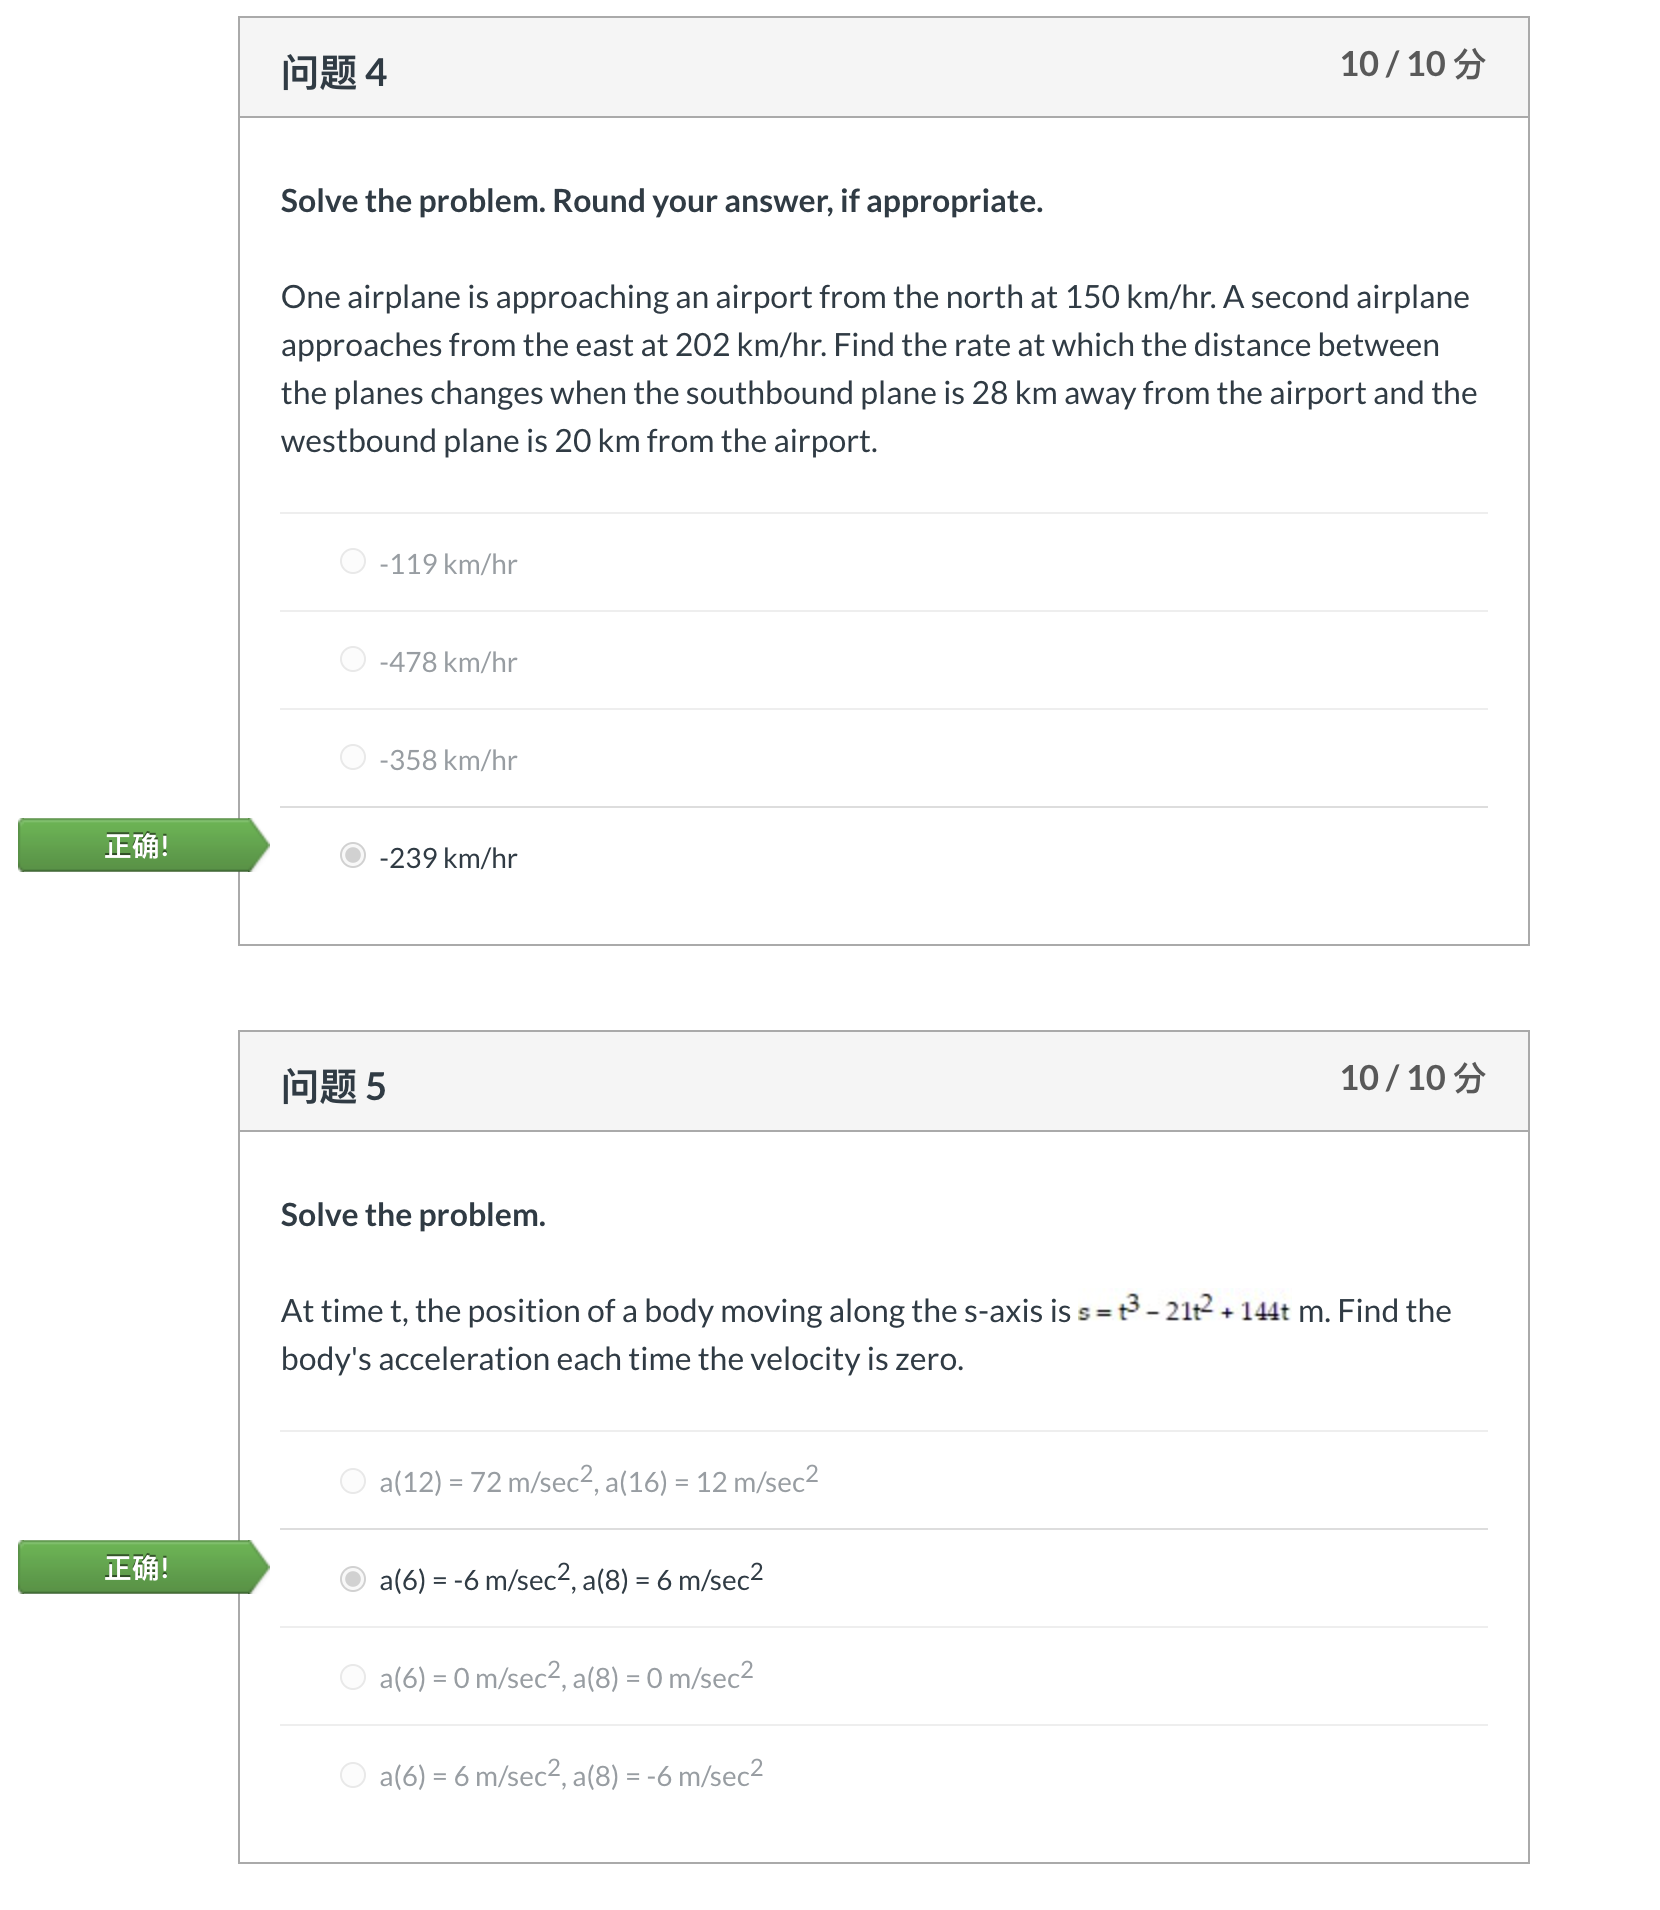
Task: Click the 10 / 10 分 score of question 5
Action: click(x=1412, y=1078)
